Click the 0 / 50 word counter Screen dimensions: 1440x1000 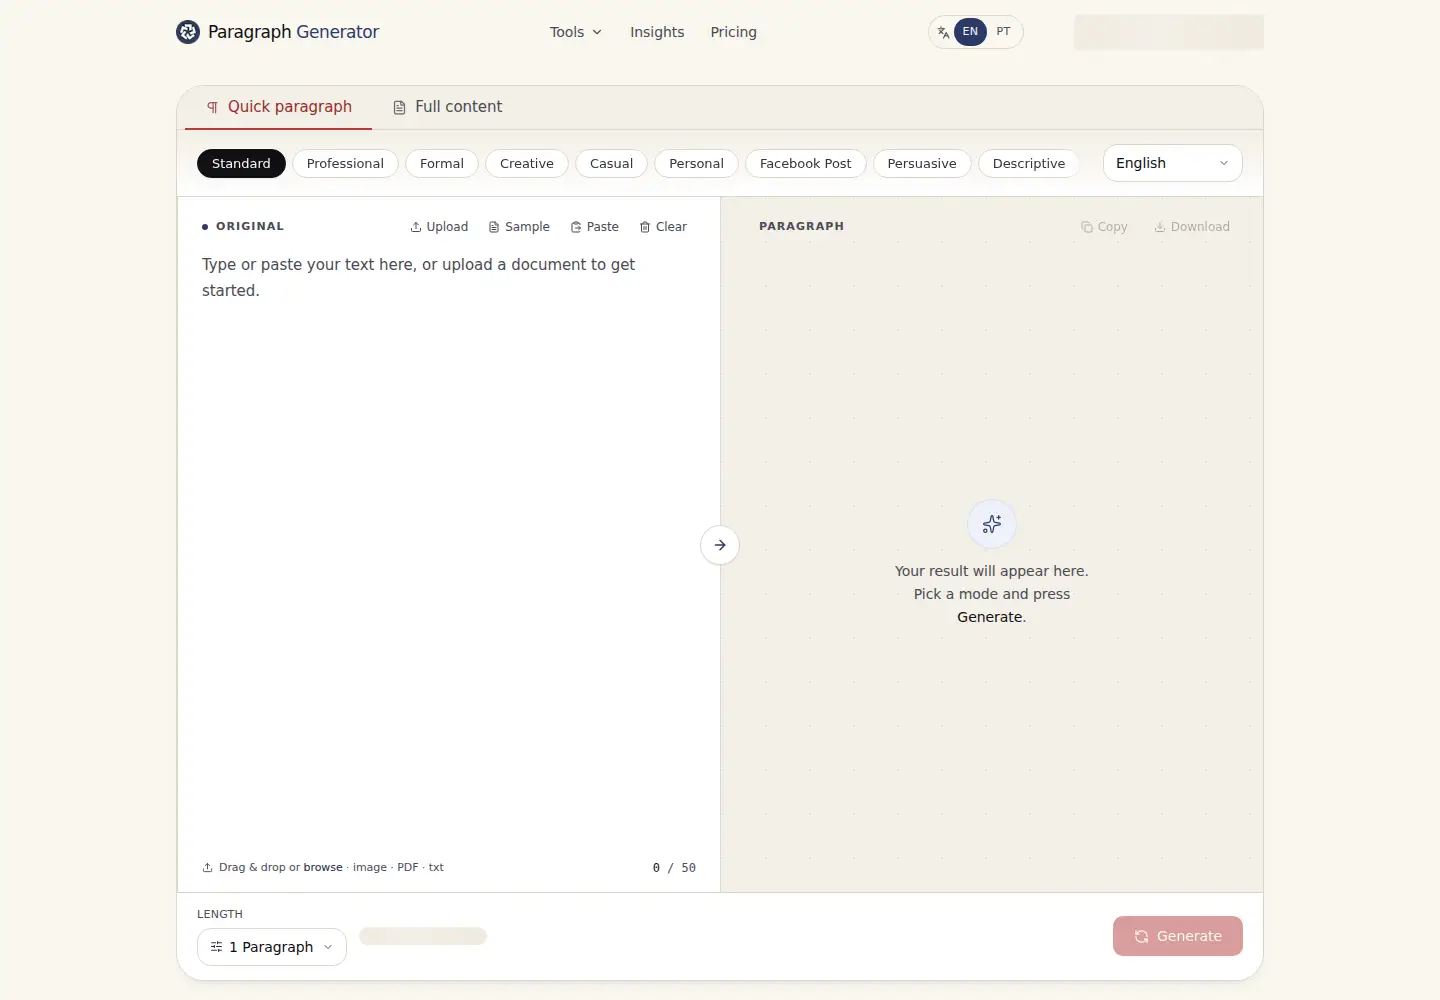coord(674,868)
